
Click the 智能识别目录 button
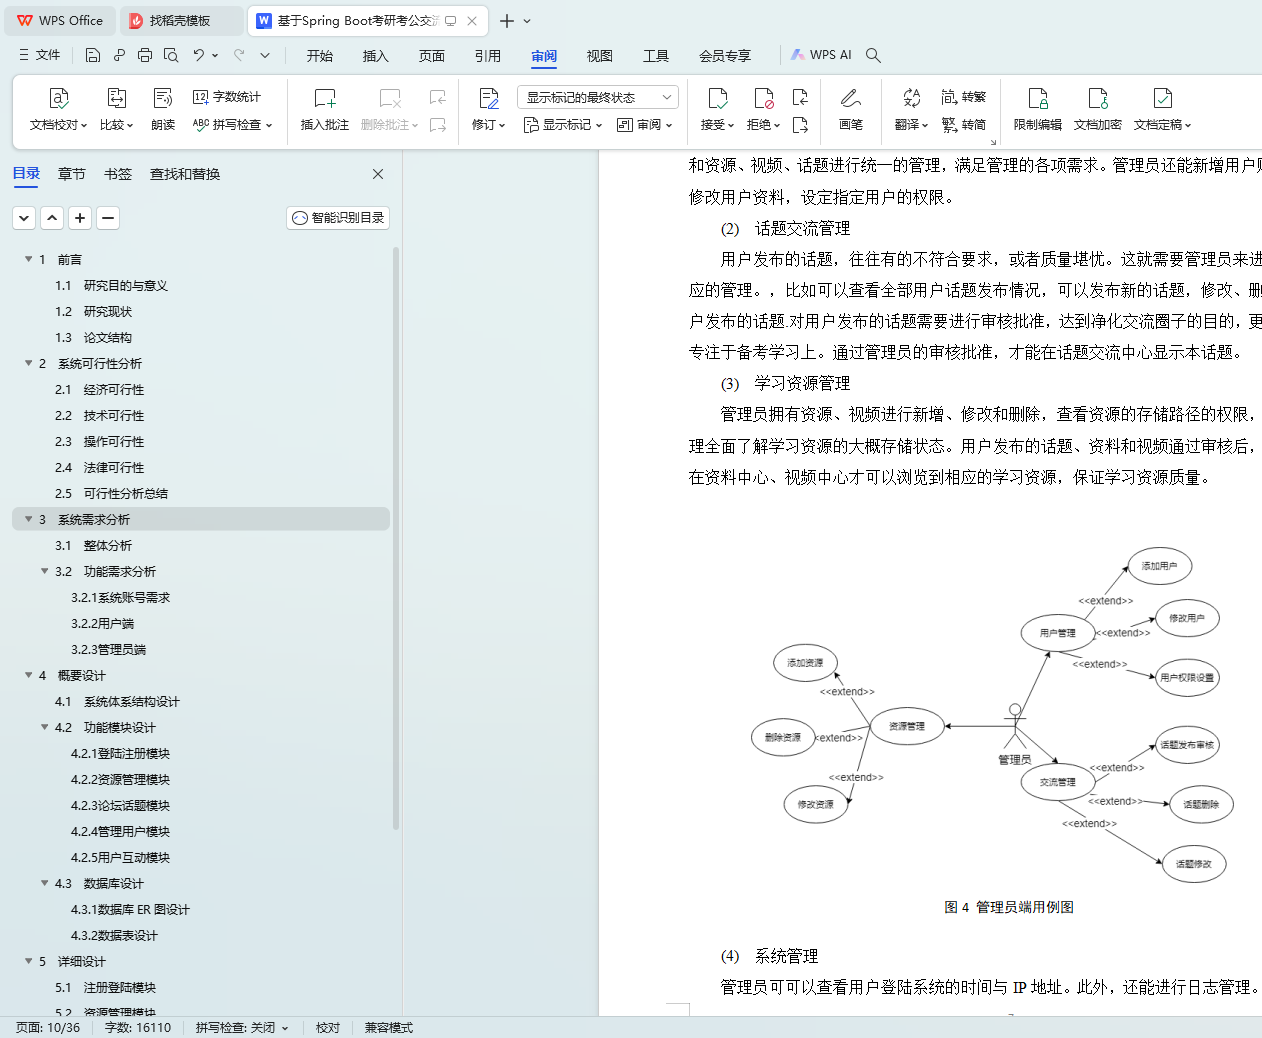[x=338, y=218]
